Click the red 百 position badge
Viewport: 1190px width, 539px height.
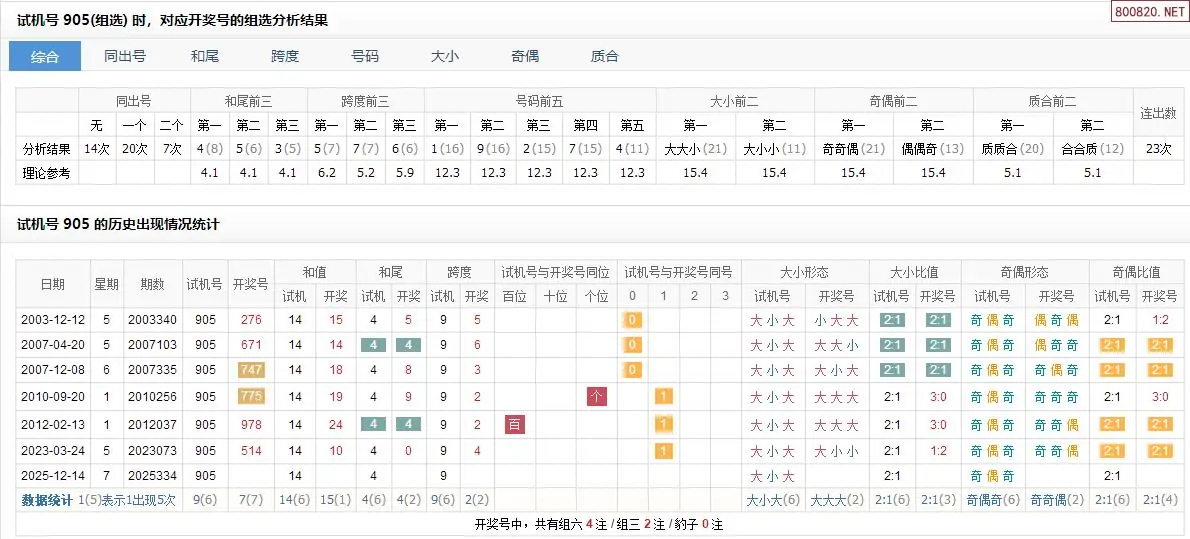click(515, 424)
